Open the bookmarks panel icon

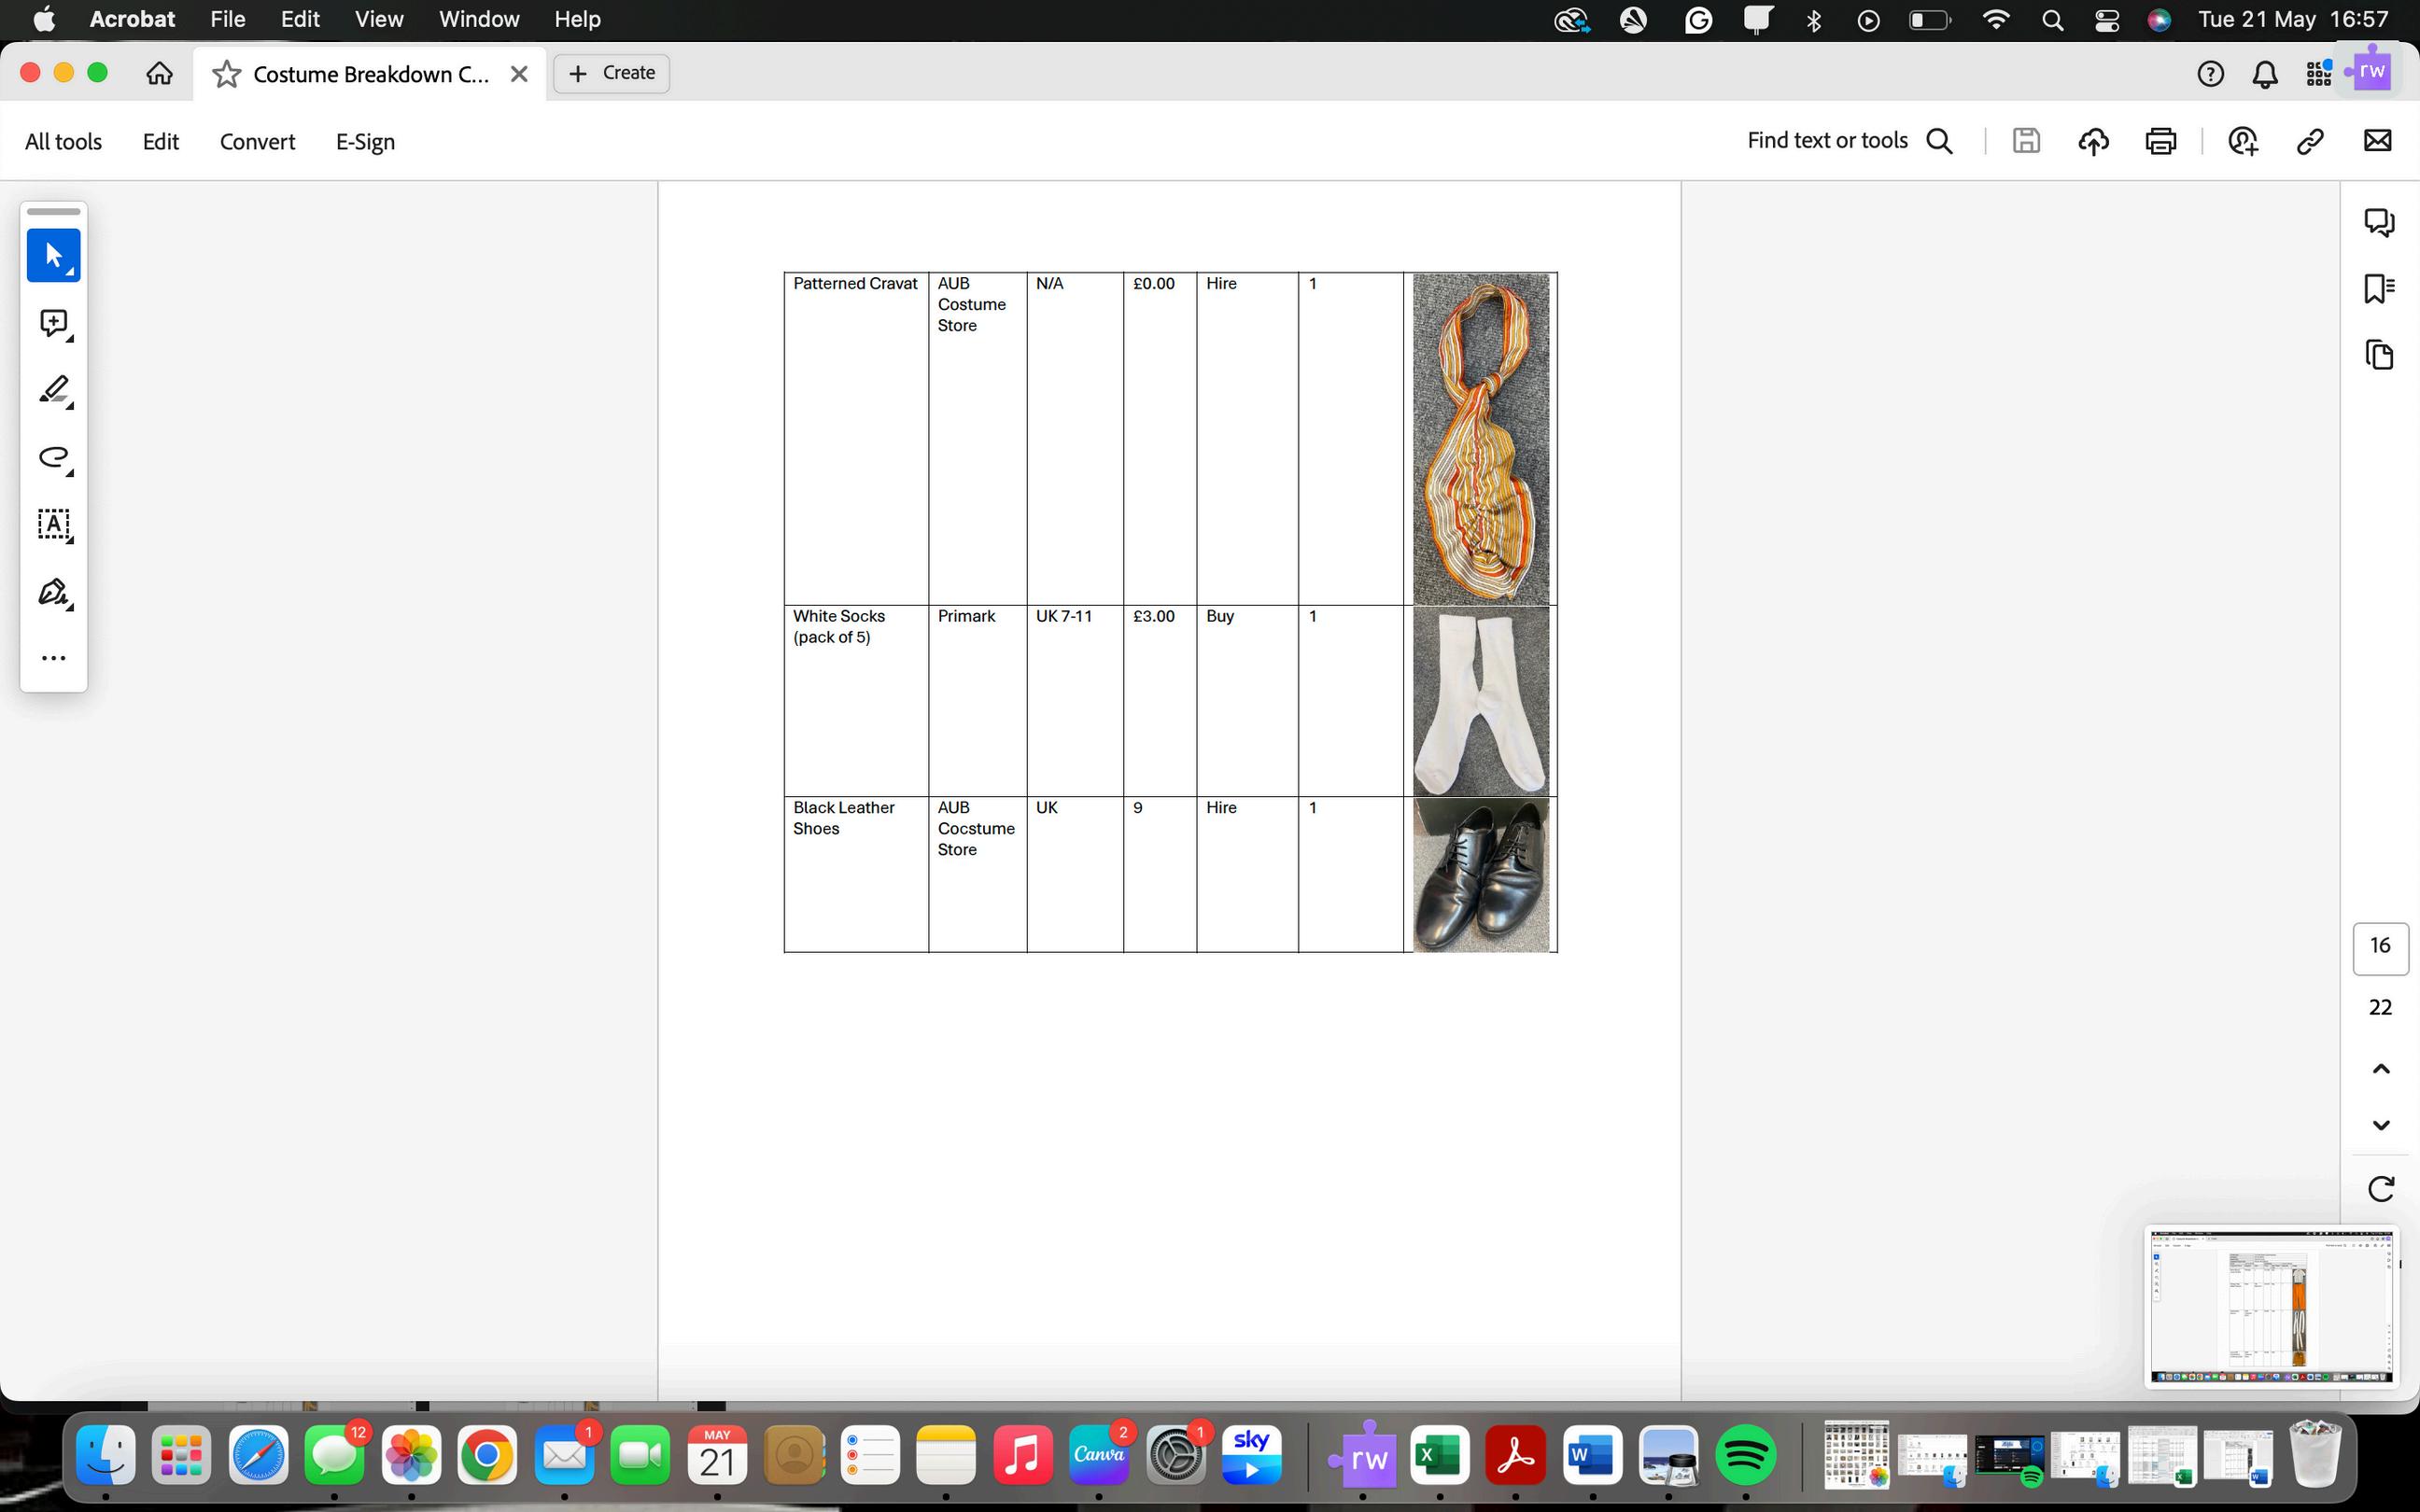click(2379, 289)
